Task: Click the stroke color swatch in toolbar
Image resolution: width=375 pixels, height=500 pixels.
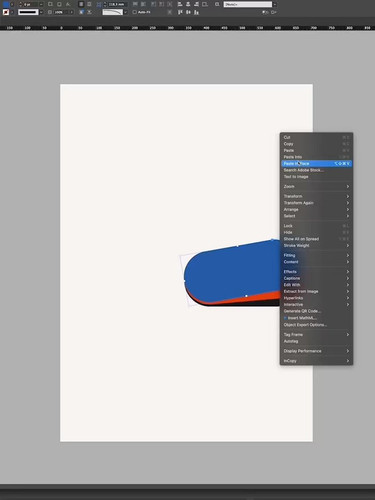Action: (6, 12)
